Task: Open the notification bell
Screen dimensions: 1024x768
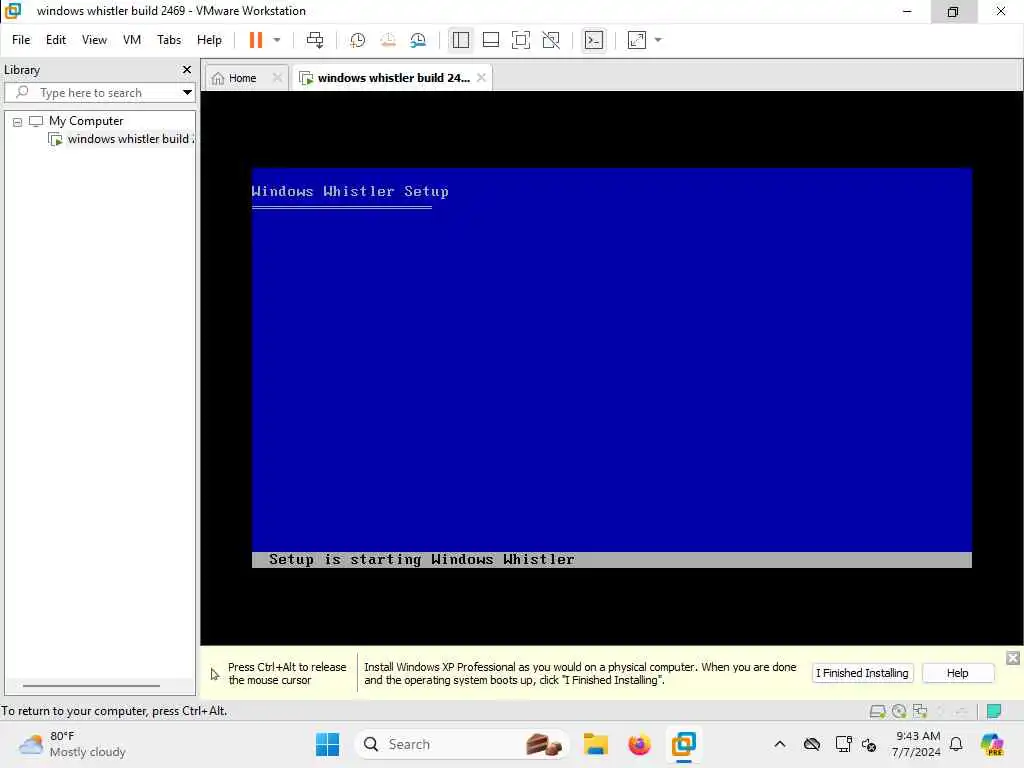Action: coord(956,744)
